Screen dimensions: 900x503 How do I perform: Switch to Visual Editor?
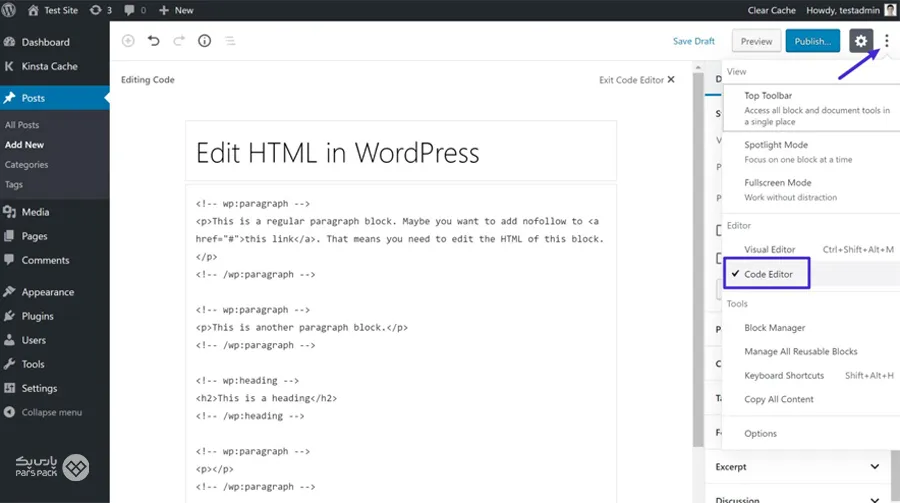812,249
